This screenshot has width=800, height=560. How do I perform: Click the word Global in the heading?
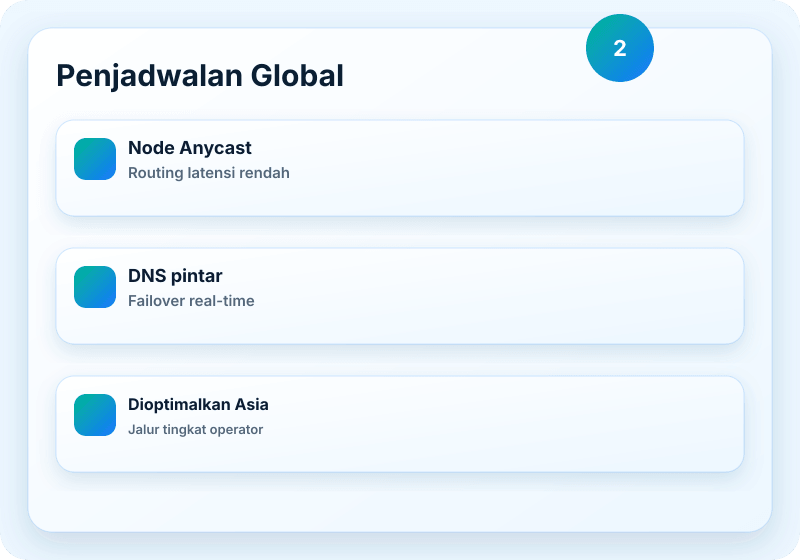(297, 76)
